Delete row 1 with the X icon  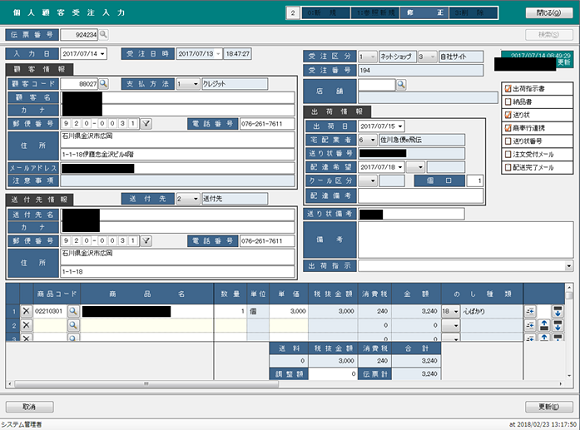(26, 311)
